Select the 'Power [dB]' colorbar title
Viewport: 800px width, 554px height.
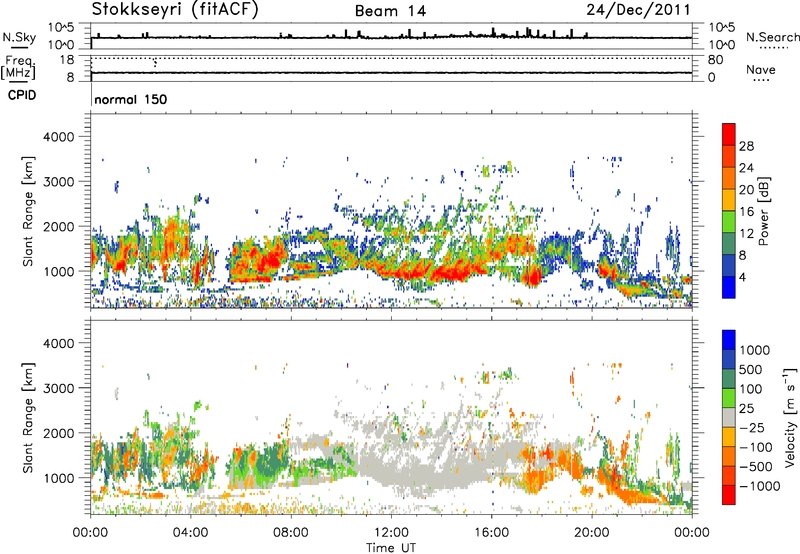point(764,211)
